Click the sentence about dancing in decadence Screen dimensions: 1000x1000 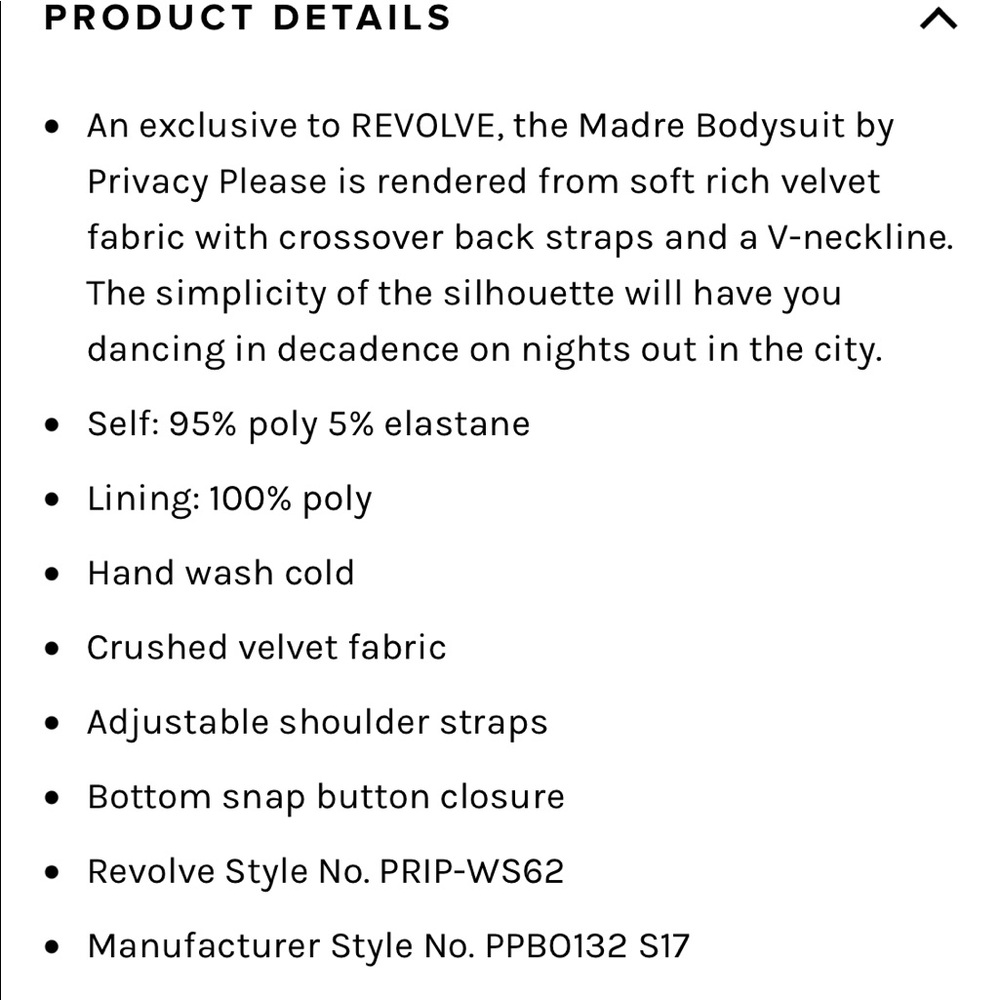(x=485, y=321)
